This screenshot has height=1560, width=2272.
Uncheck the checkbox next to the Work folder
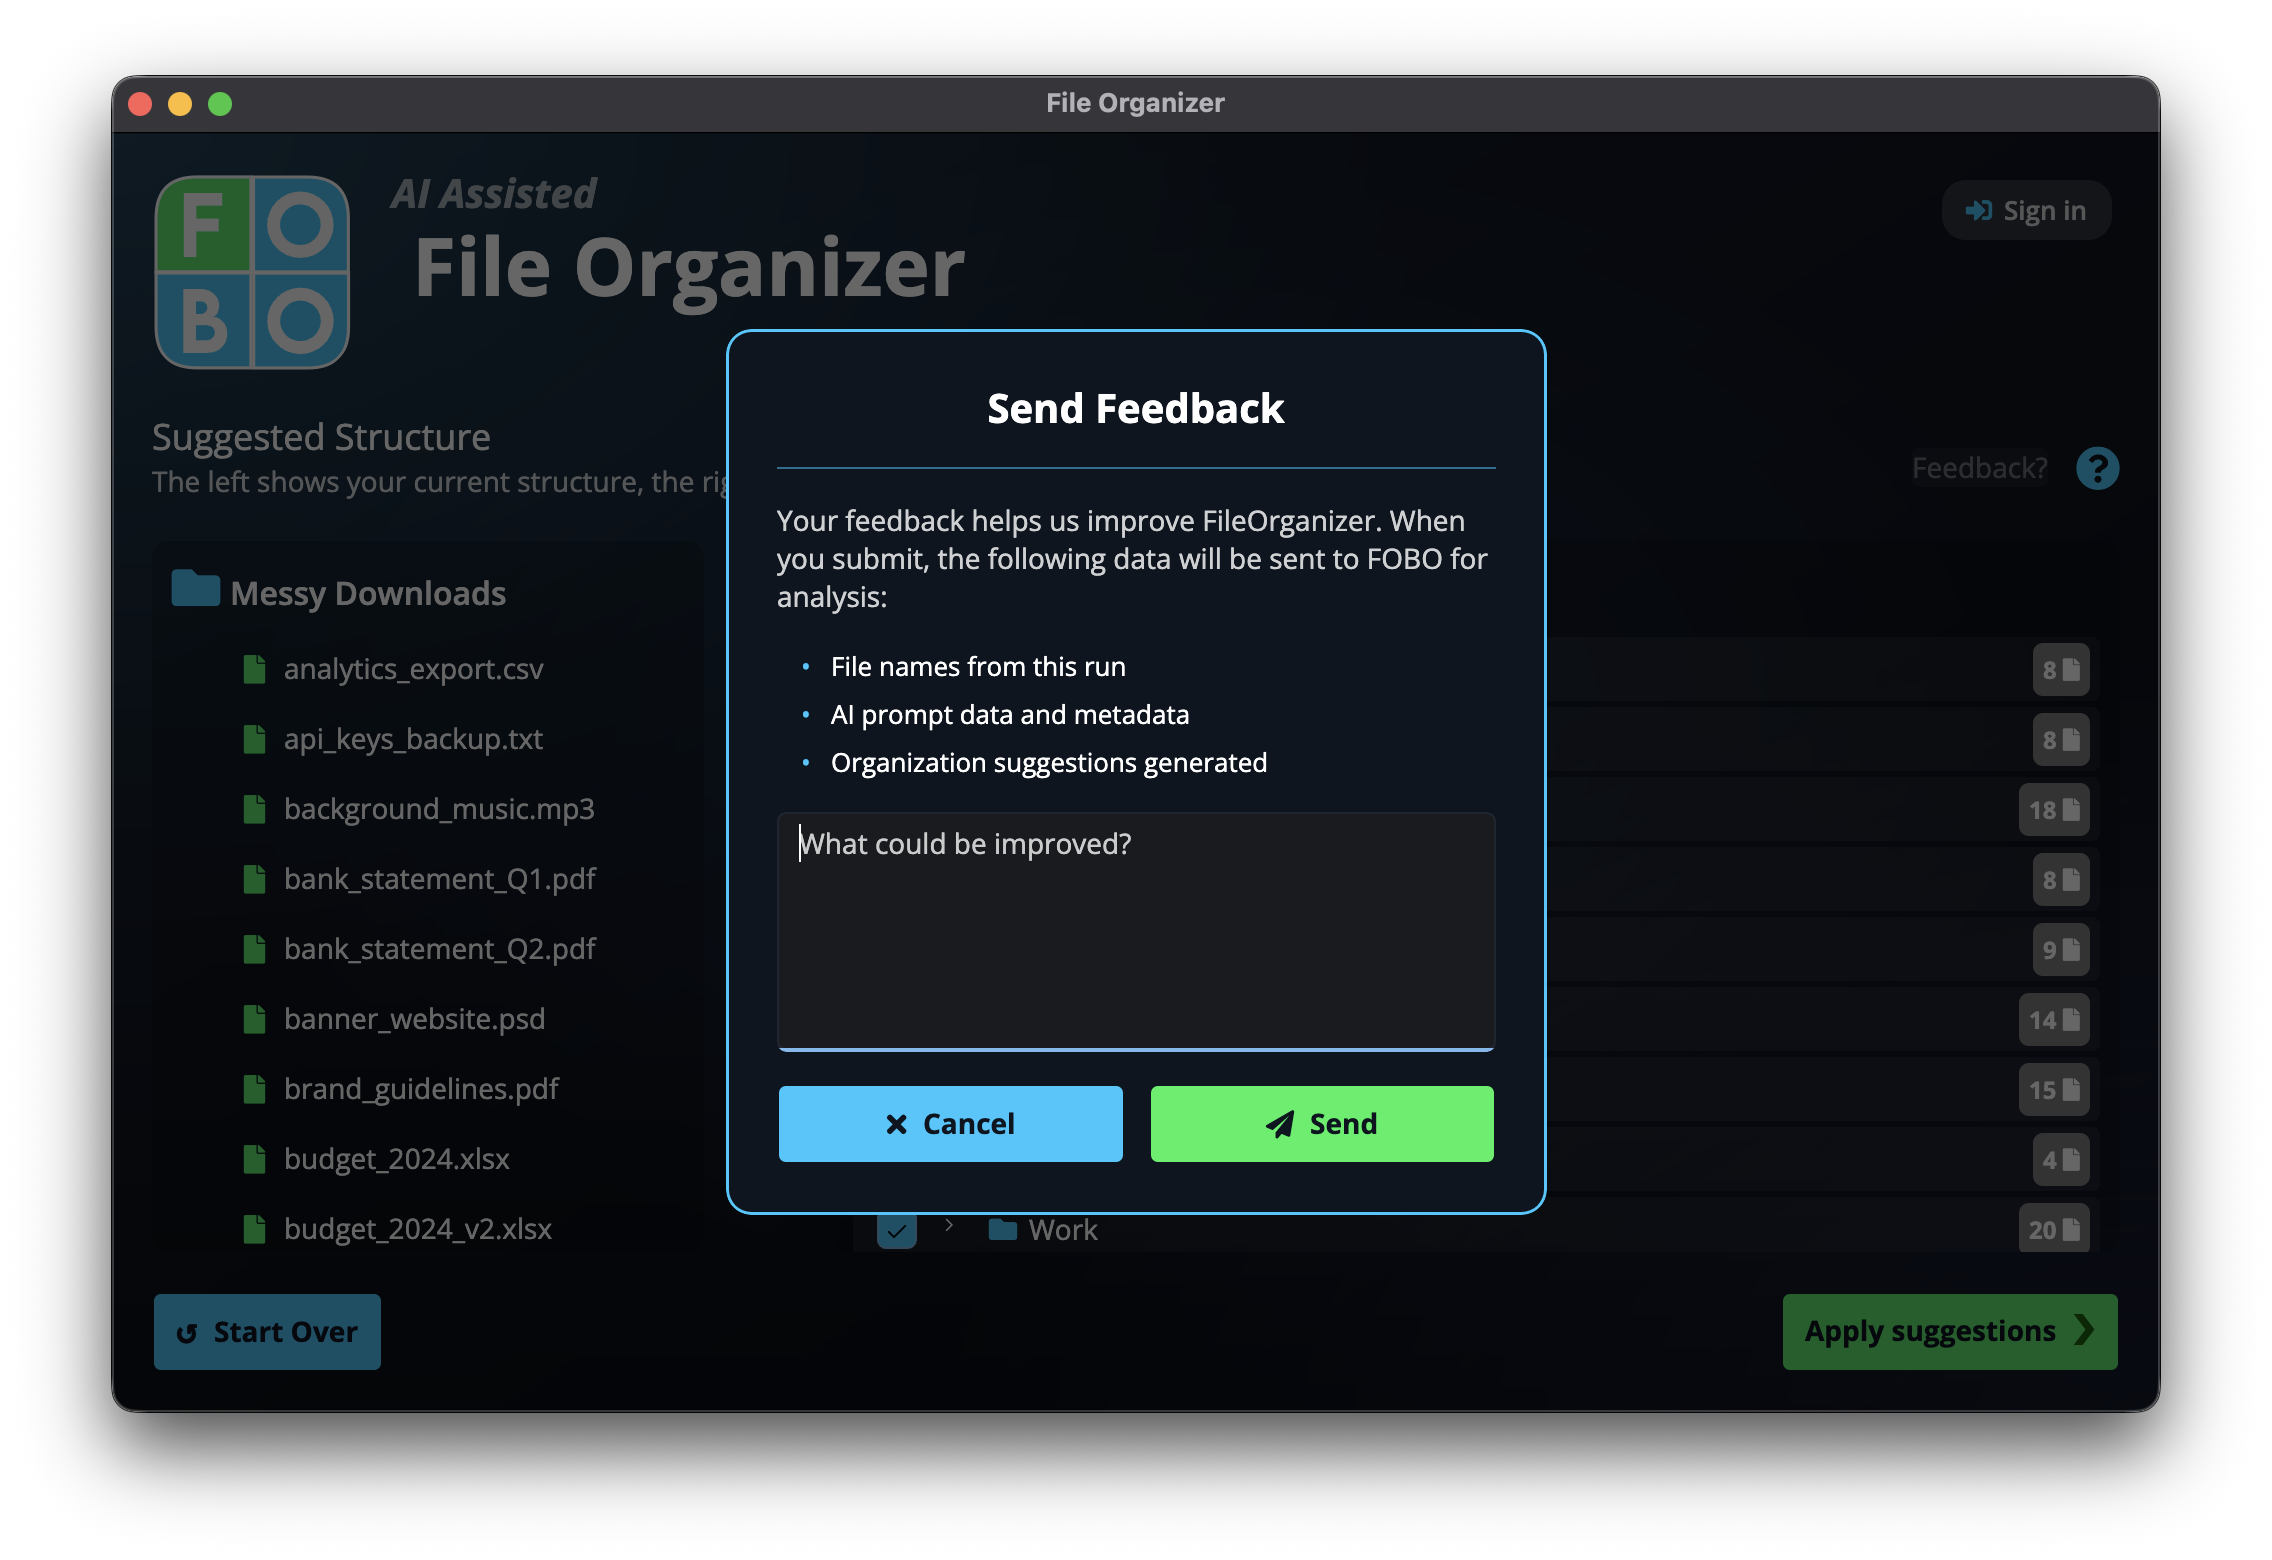[896, 1229]
